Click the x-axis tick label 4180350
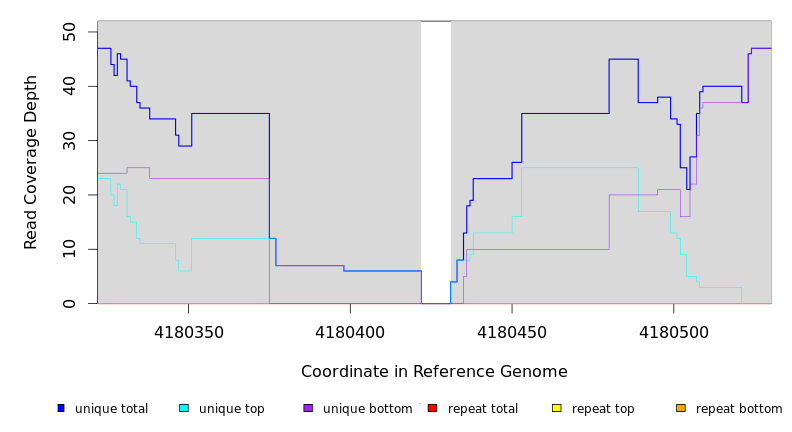This screenshot has height=432, width=792. click(189, 332)
